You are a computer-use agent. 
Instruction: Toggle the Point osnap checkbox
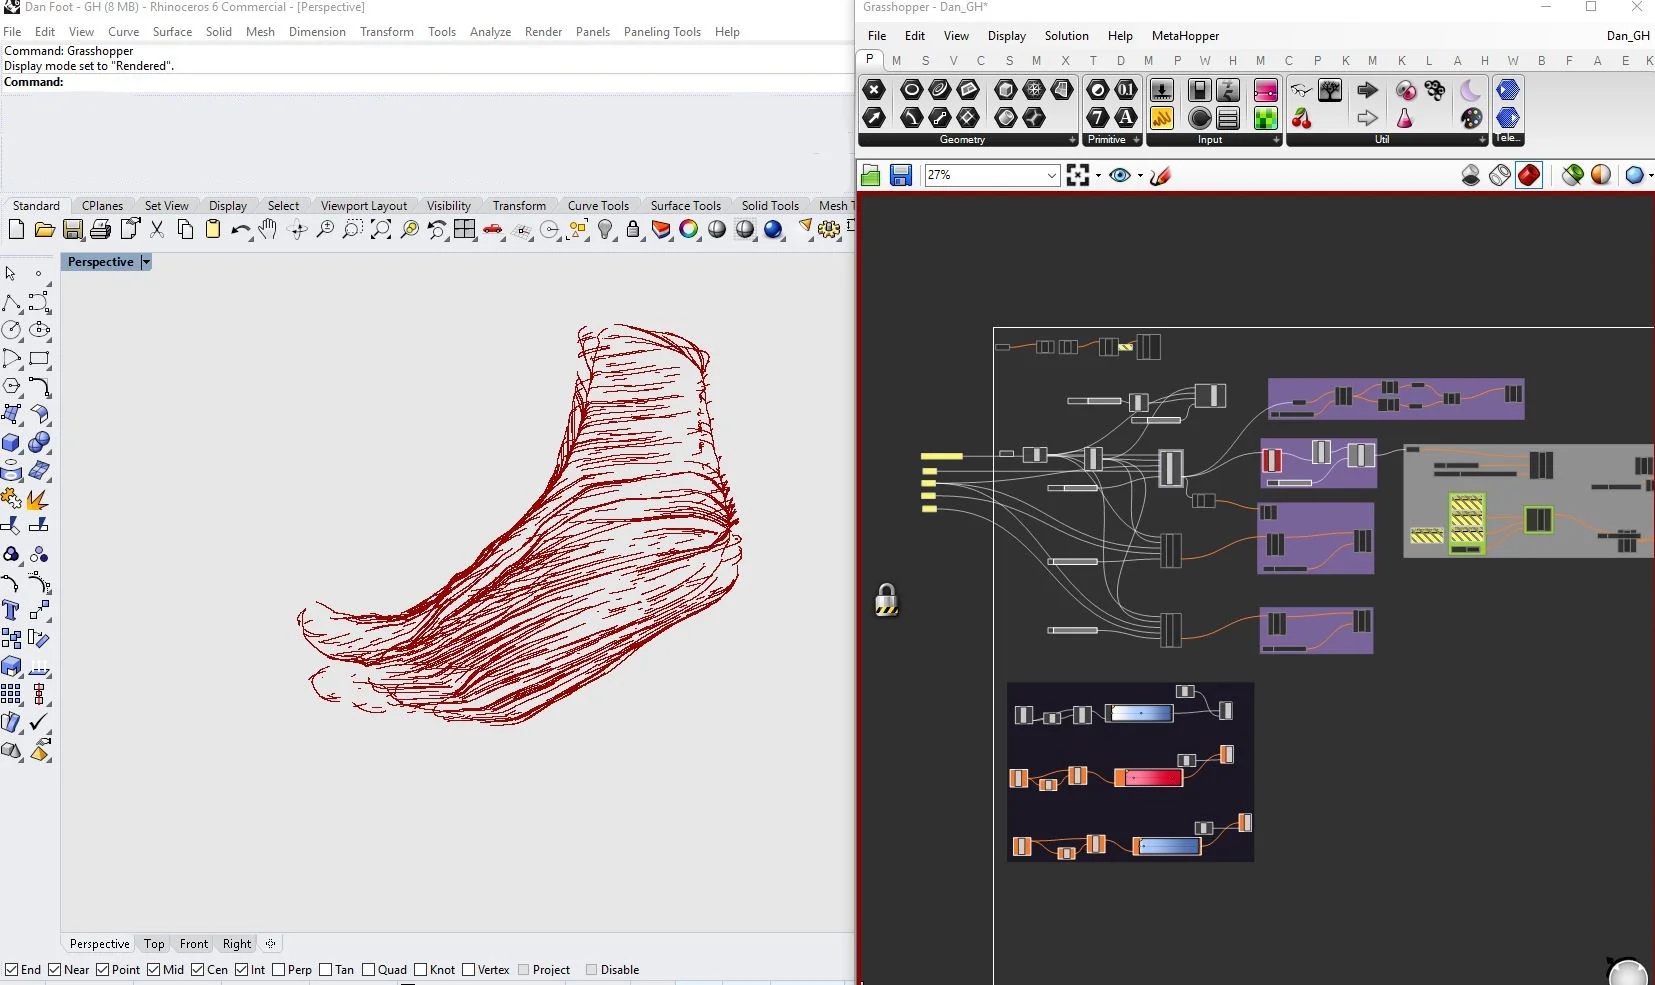103,970
